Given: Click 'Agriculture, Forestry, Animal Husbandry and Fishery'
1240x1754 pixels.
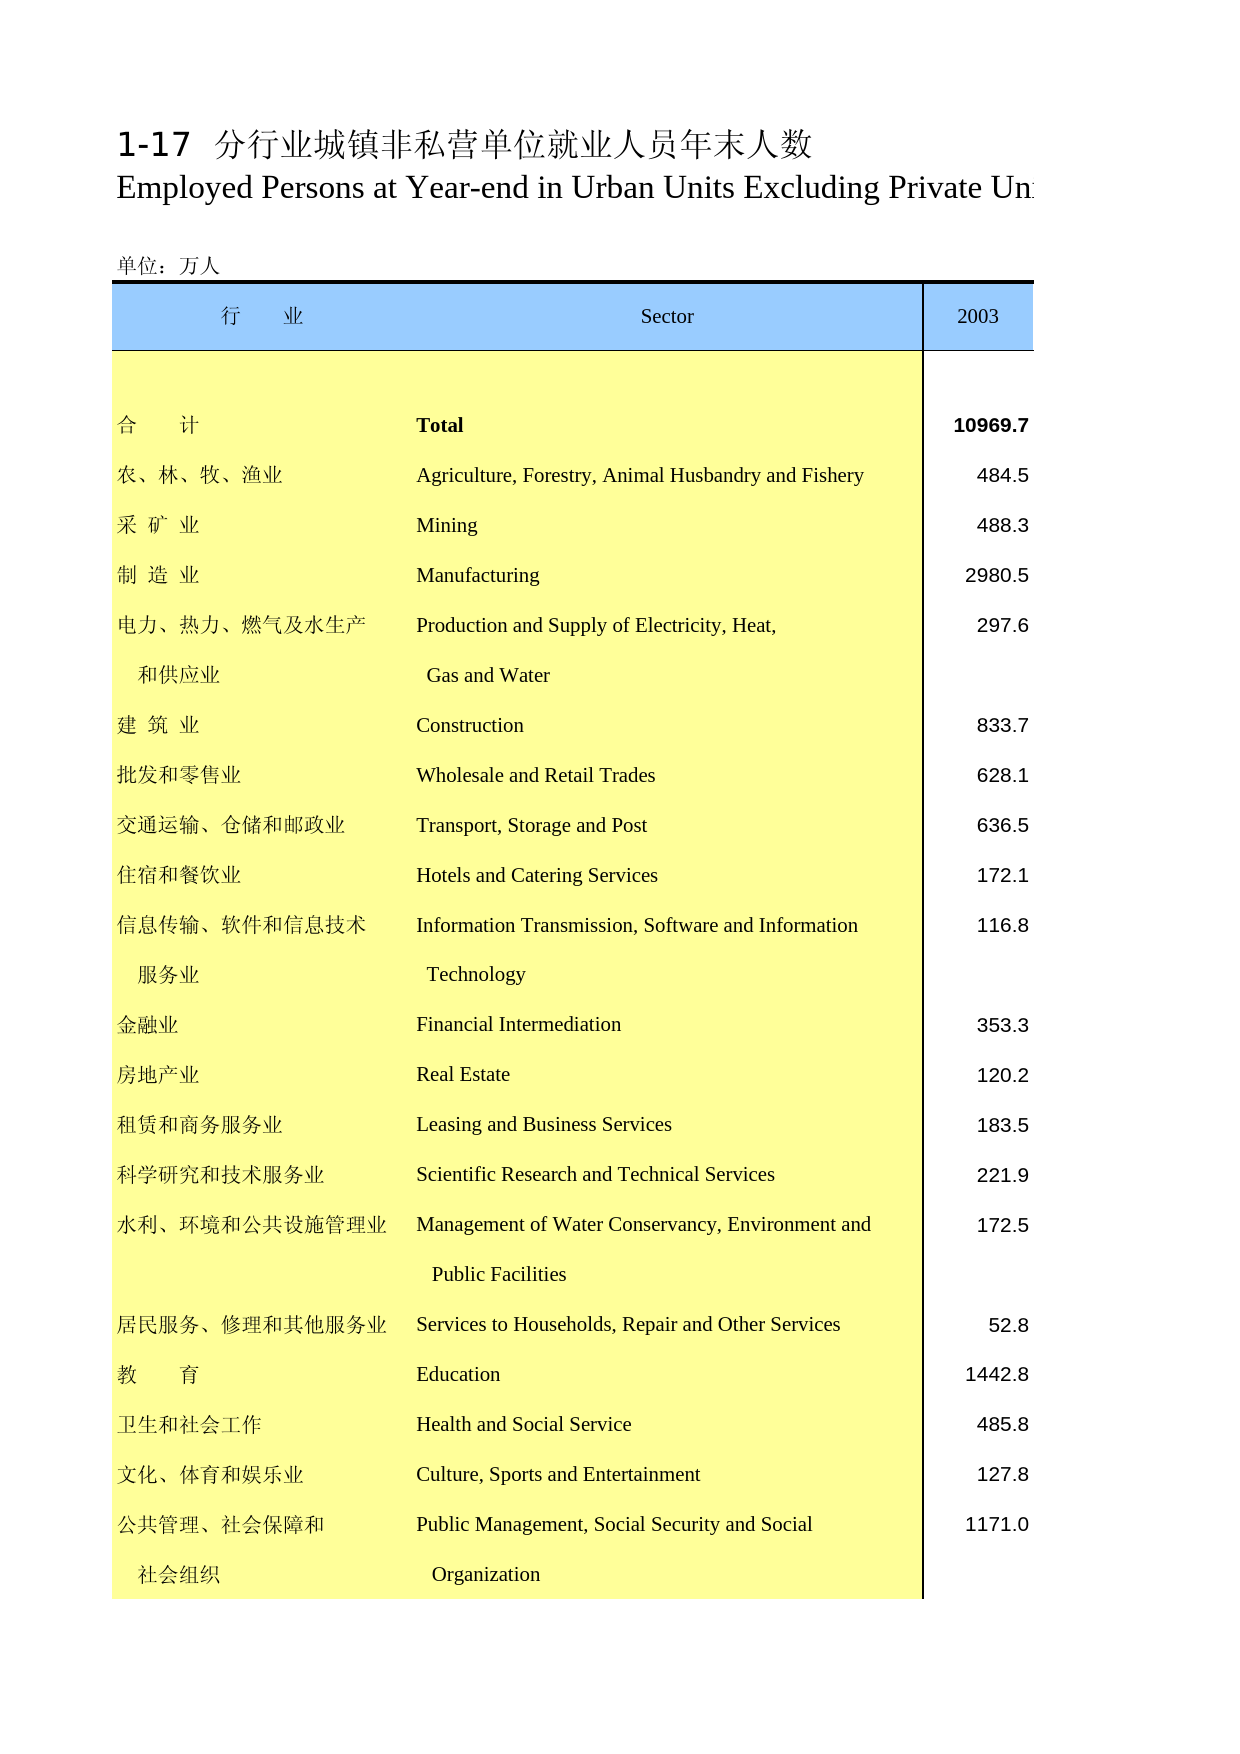Looking at the screenshot, I should click(x=639, y=475).
